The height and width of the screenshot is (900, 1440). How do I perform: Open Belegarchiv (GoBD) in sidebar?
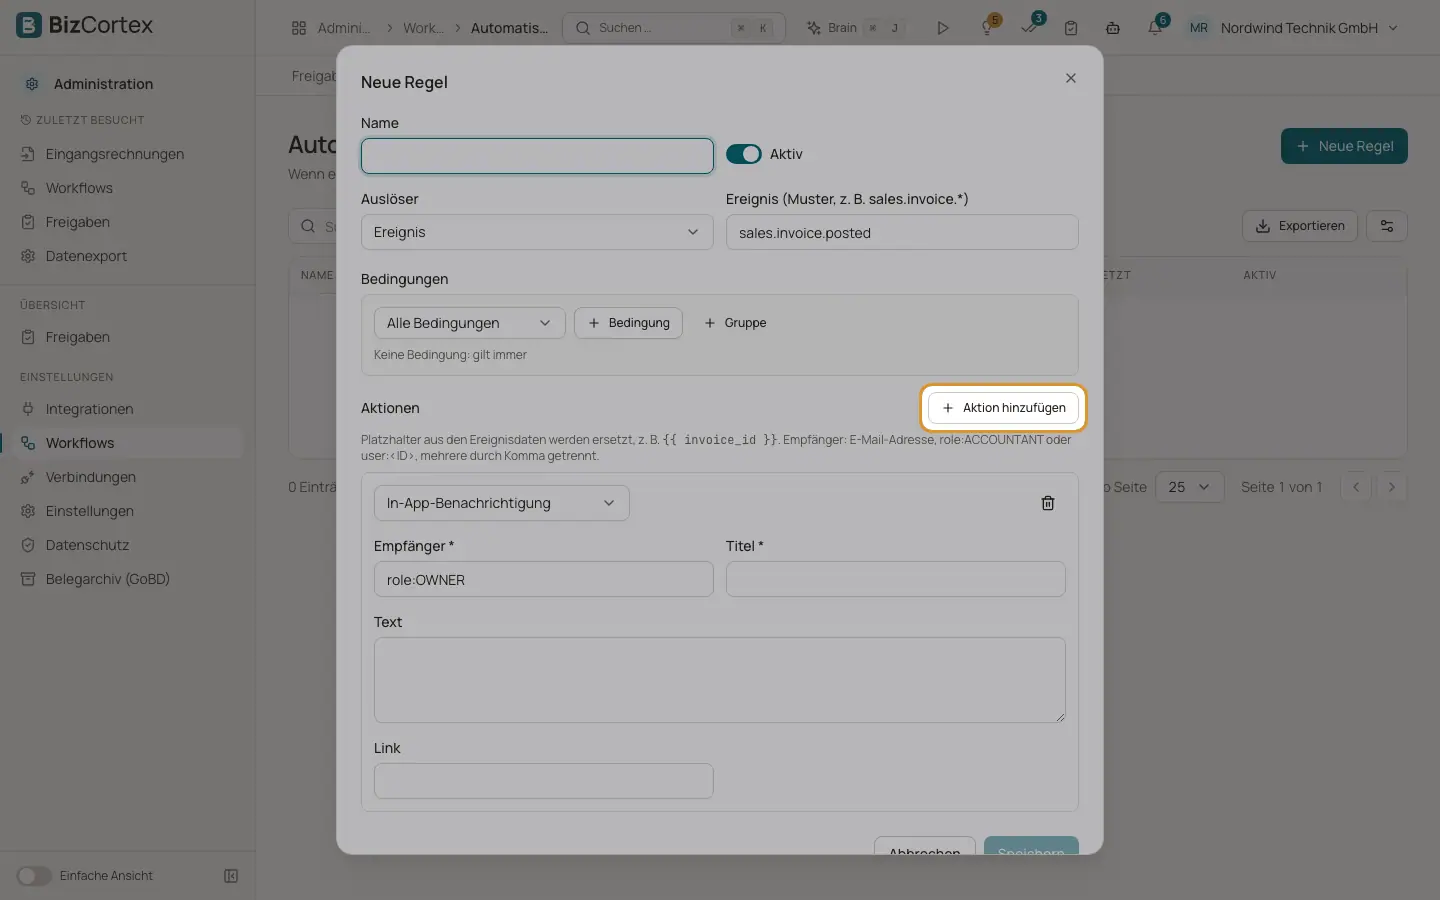pos(107,579)
